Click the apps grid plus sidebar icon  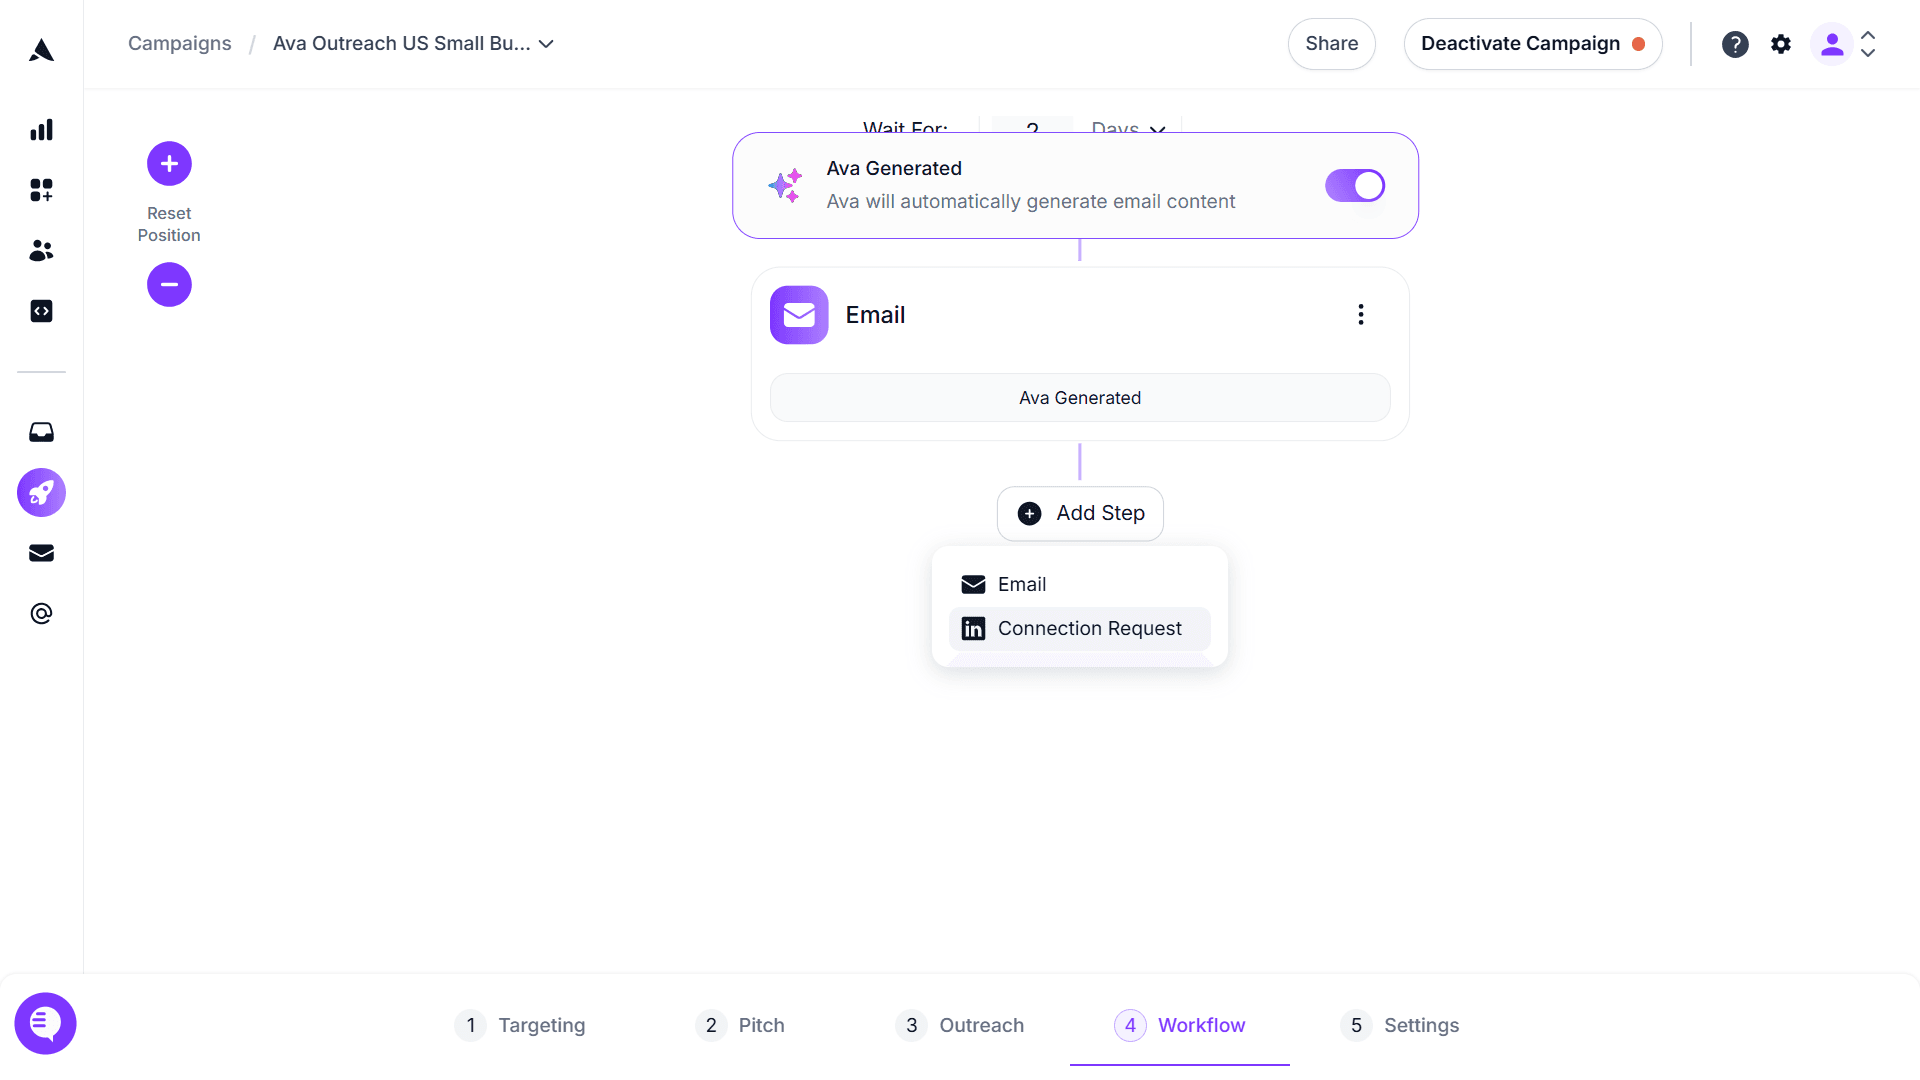click(41, 190)
